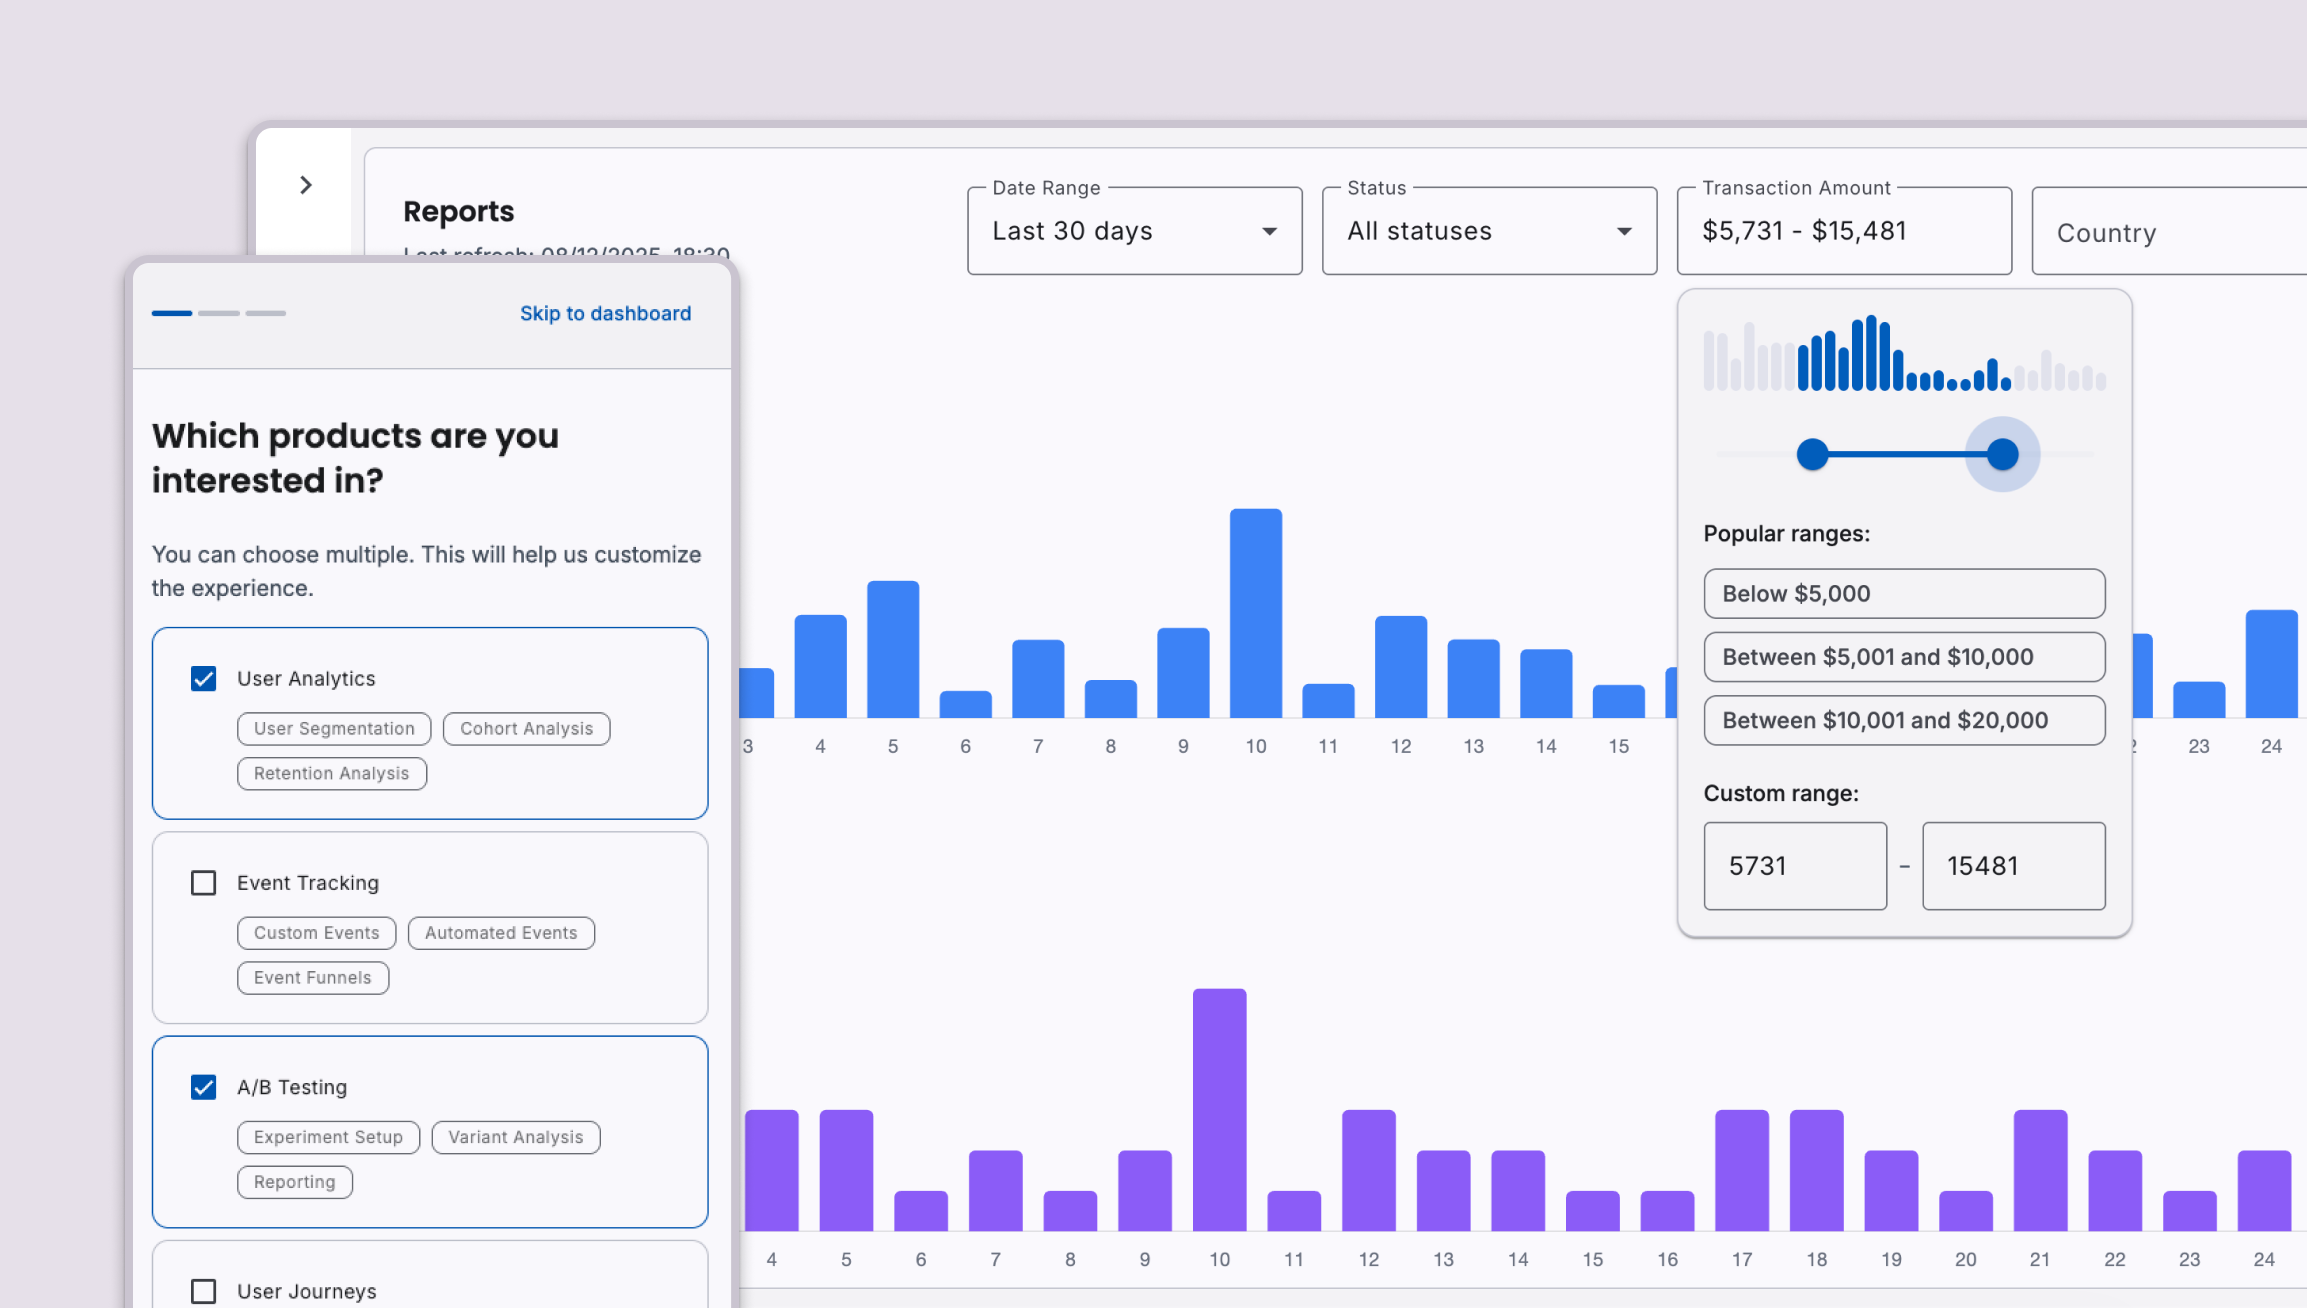Select Between $10,001 and $20,000 range
2307x1308 pixels.
pyautogui.click(x=1903, y=720)
